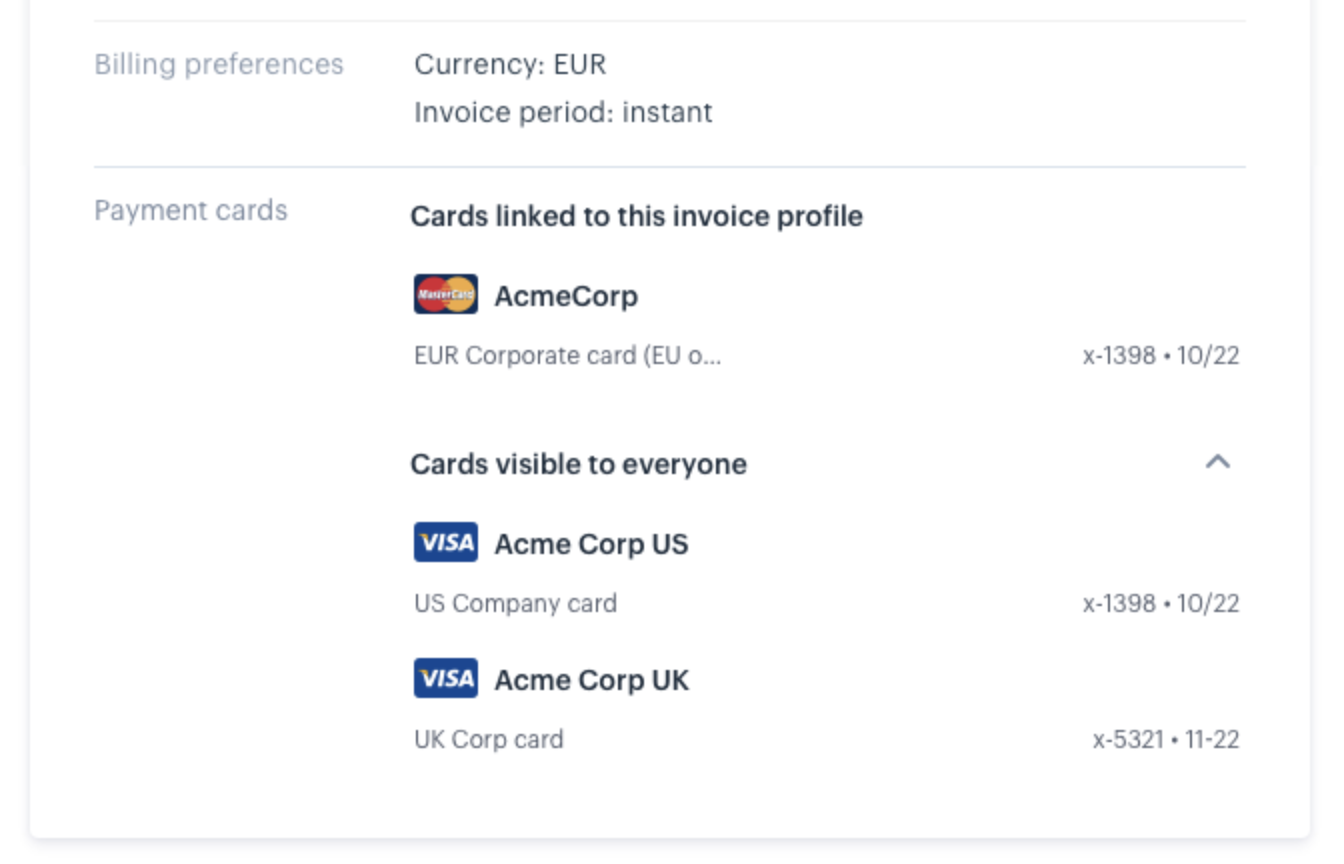The width and height of the screenshot is (1344, 864).
Task: Click the US Company card description
Action: 515,604
